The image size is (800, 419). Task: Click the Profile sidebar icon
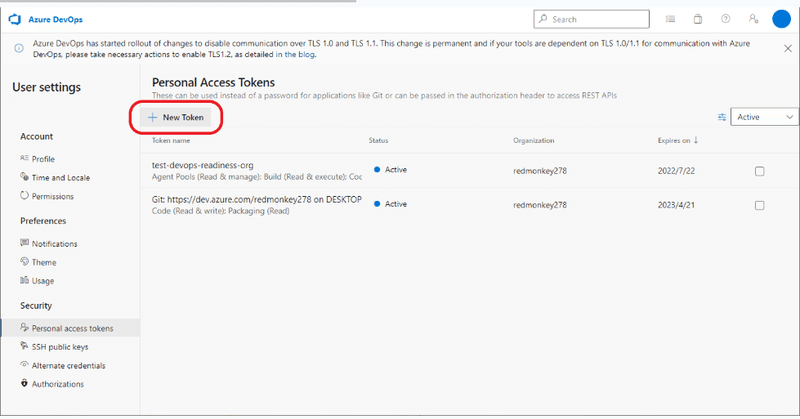[x=24, y=158]
